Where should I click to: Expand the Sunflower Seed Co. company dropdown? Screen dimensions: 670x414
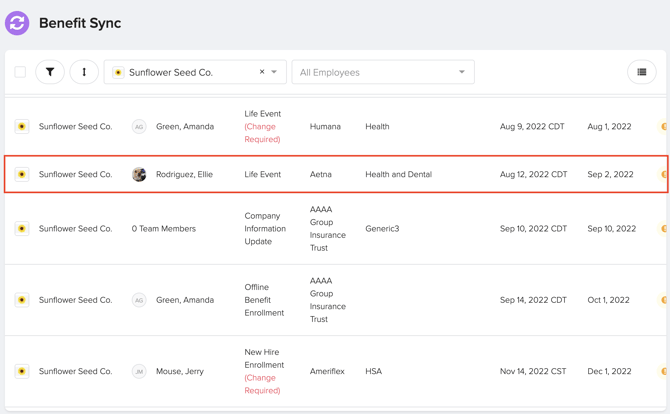point(275,72)
